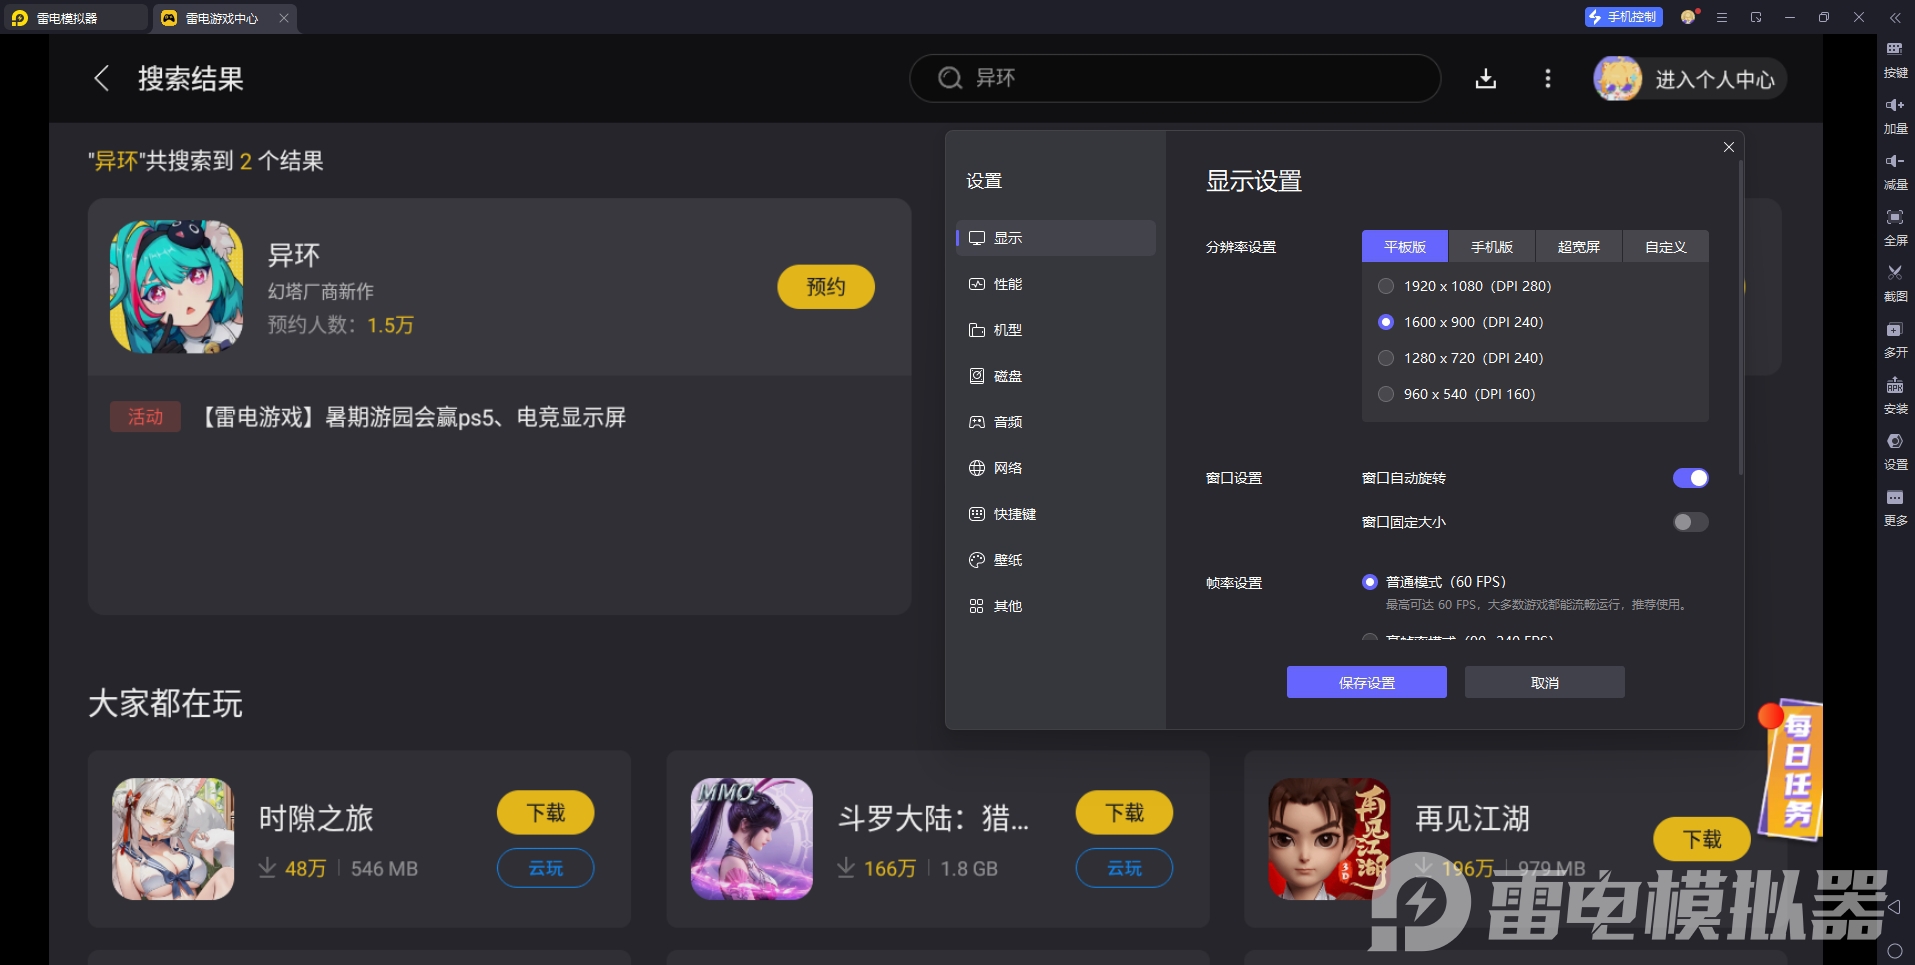Click 云玩 for 斗罗大陆

[x=1125, y=868]
